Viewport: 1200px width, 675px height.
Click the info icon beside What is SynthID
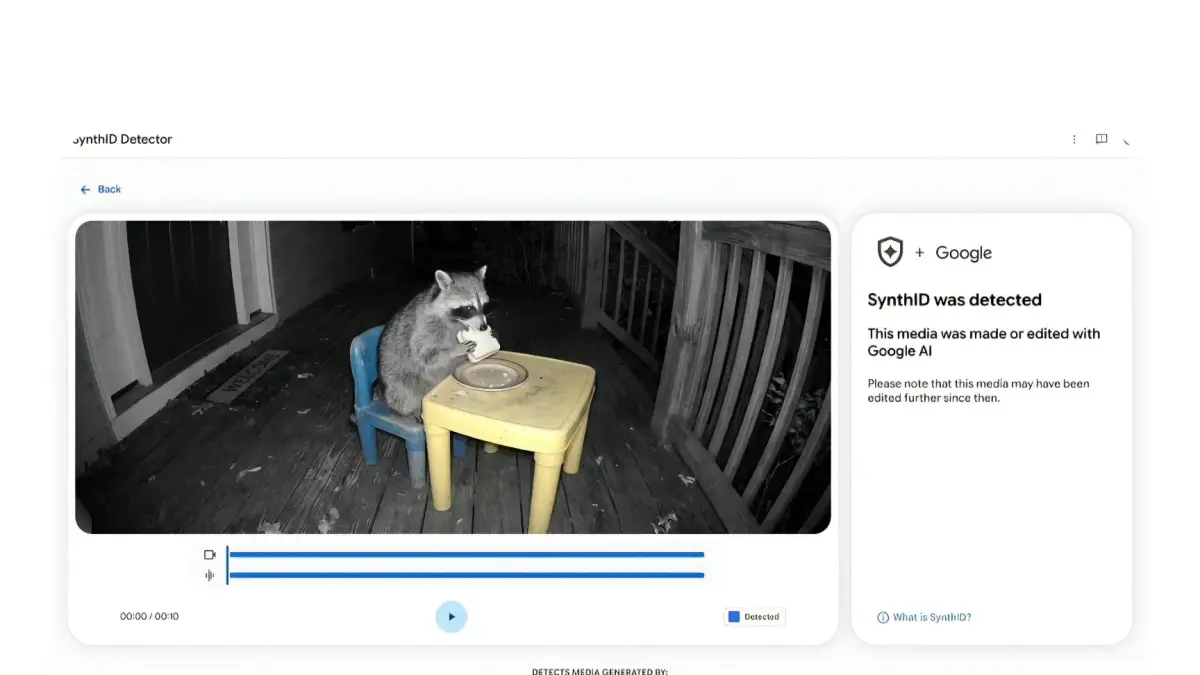pyautogui.click(x=883, y=617)
